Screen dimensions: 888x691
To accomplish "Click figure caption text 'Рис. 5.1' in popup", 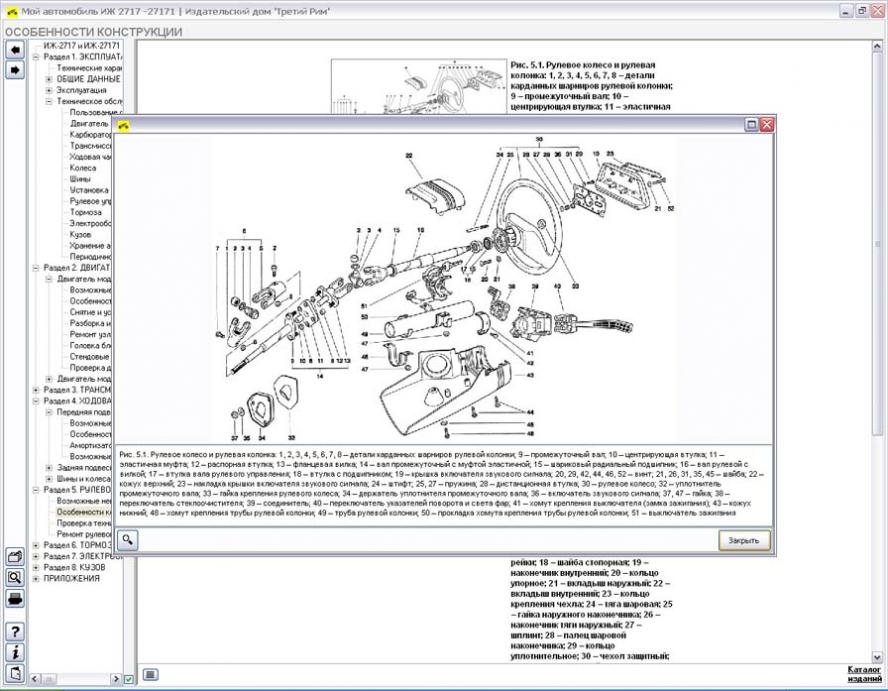I will click(133, 454).
